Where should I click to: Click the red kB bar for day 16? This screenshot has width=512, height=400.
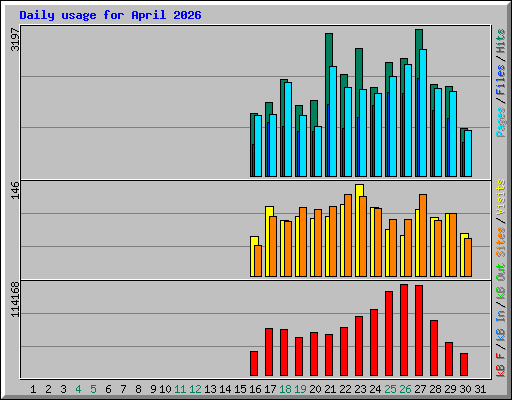254,363
